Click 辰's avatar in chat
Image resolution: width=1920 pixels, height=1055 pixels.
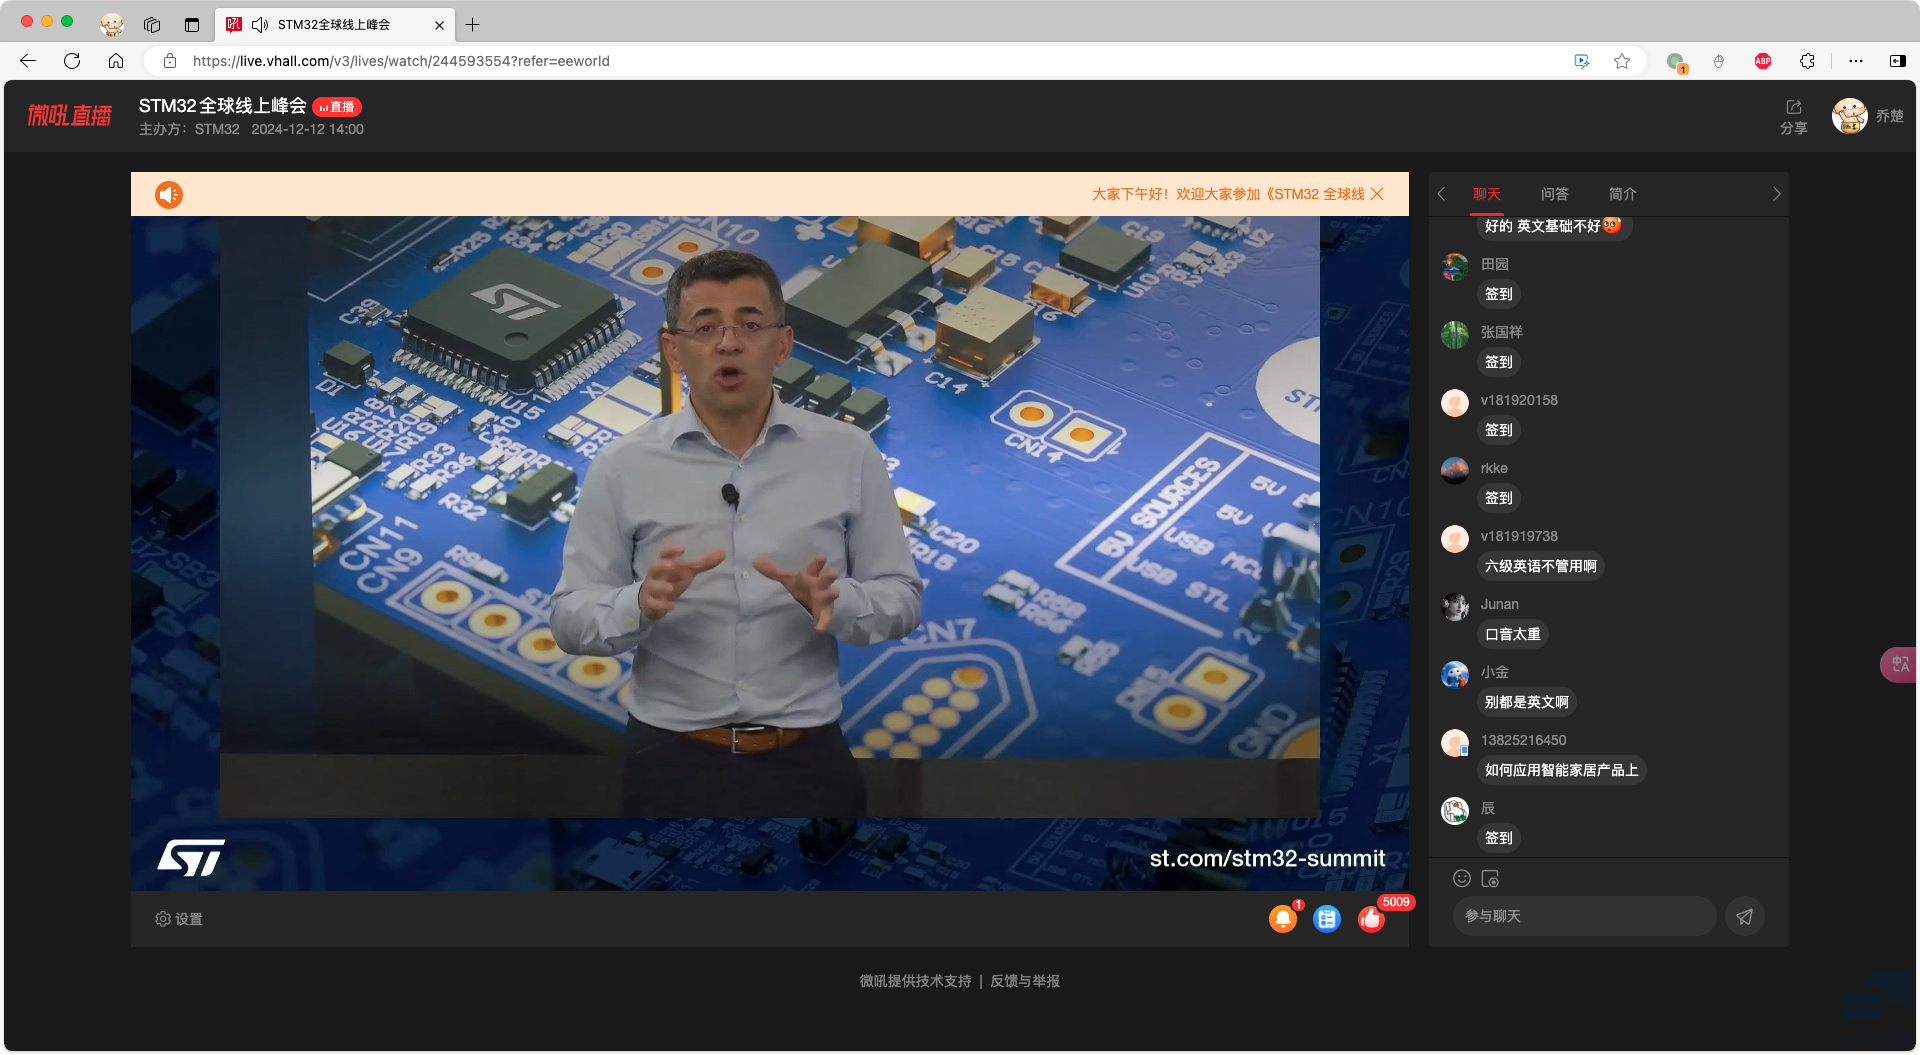1455,811
